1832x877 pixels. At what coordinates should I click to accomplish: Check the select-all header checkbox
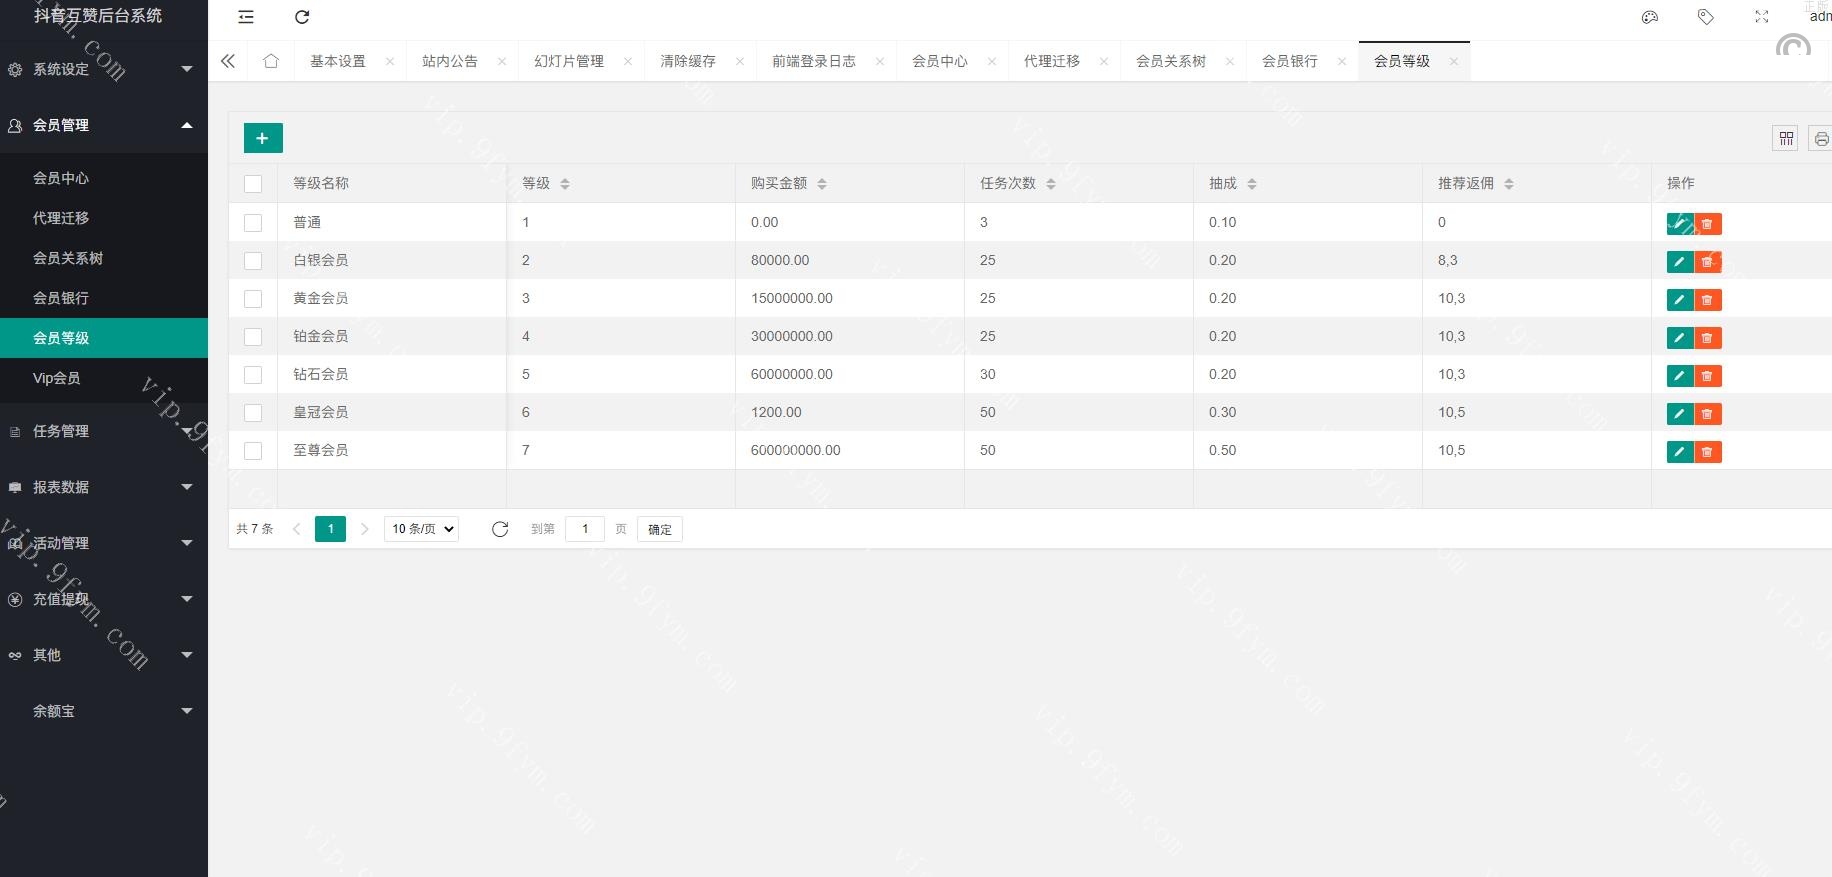click(x=253, y=184)
